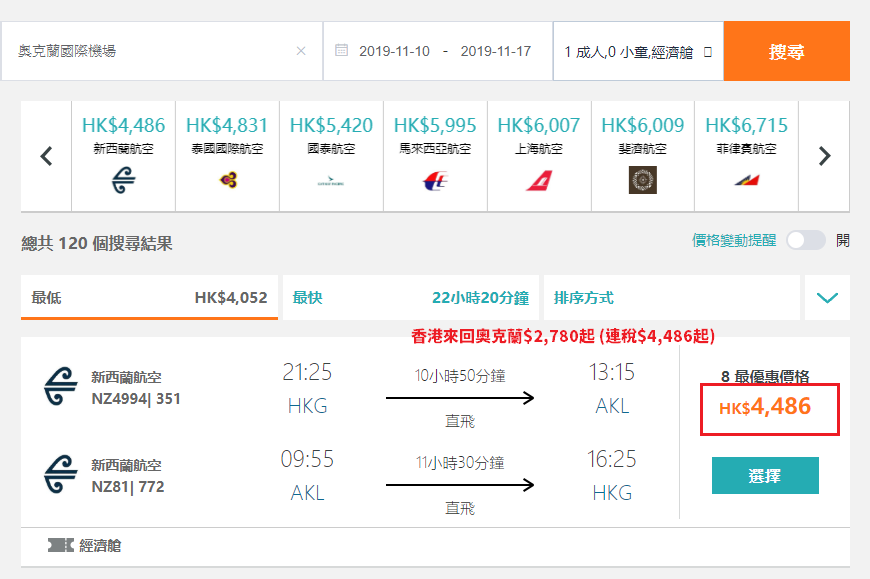Filter by HK$6,007 上海航空 price
870x579 pixels.
pyautogui.click(x=539, y=125)
